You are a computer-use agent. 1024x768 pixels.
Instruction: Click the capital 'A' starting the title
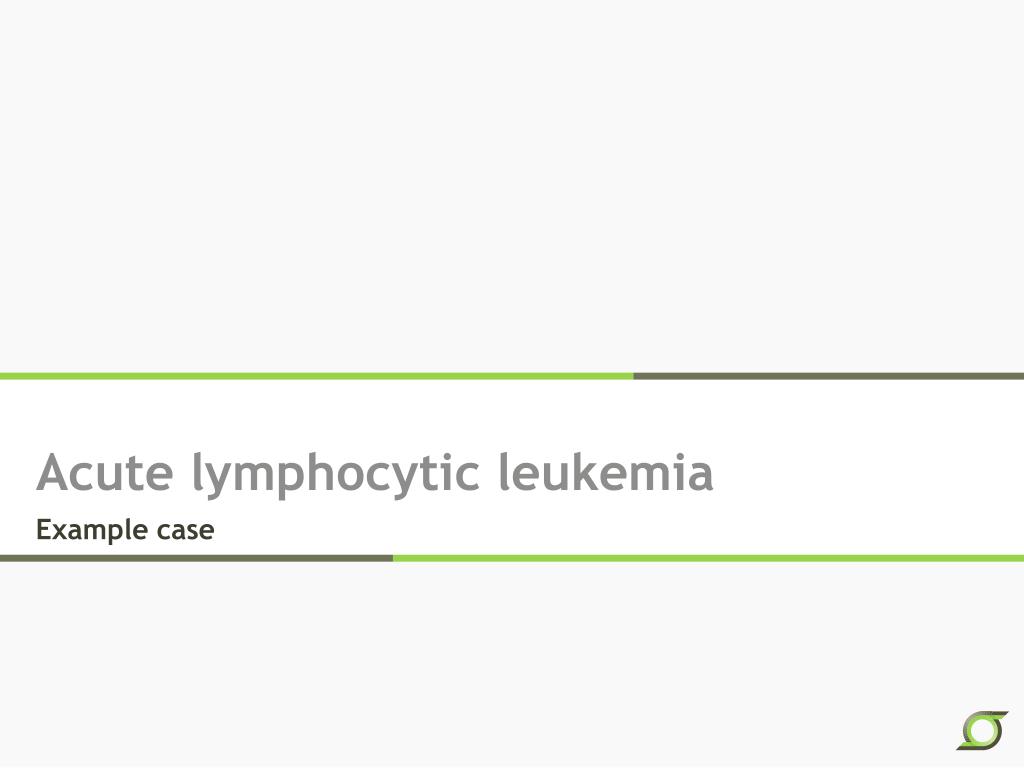(x=53, y=472)
